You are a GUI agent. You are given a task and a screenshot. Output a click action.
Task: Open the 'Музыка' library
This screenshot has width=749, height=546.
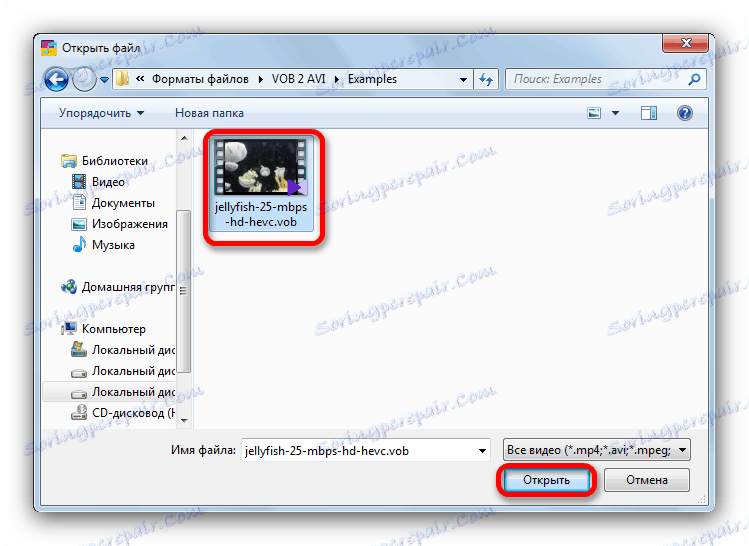pos(113,245)
